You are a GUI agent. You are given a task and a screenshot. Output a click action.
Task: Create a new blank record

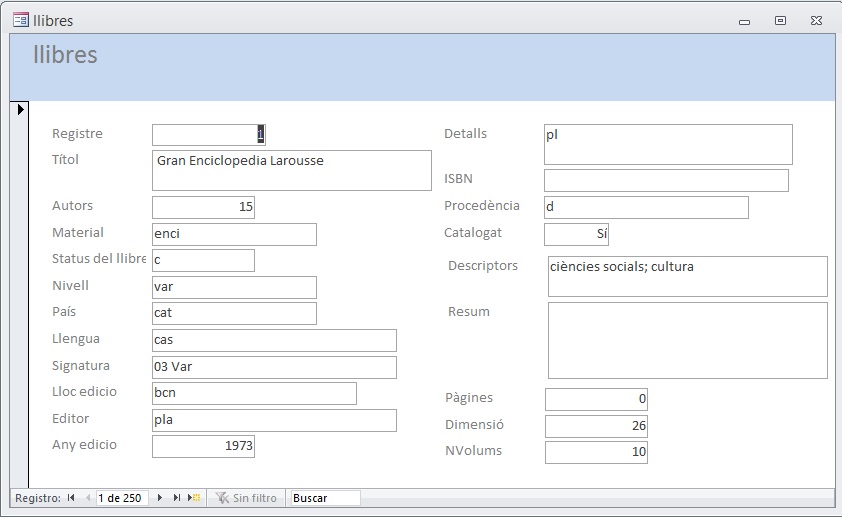tap(194, 498)
